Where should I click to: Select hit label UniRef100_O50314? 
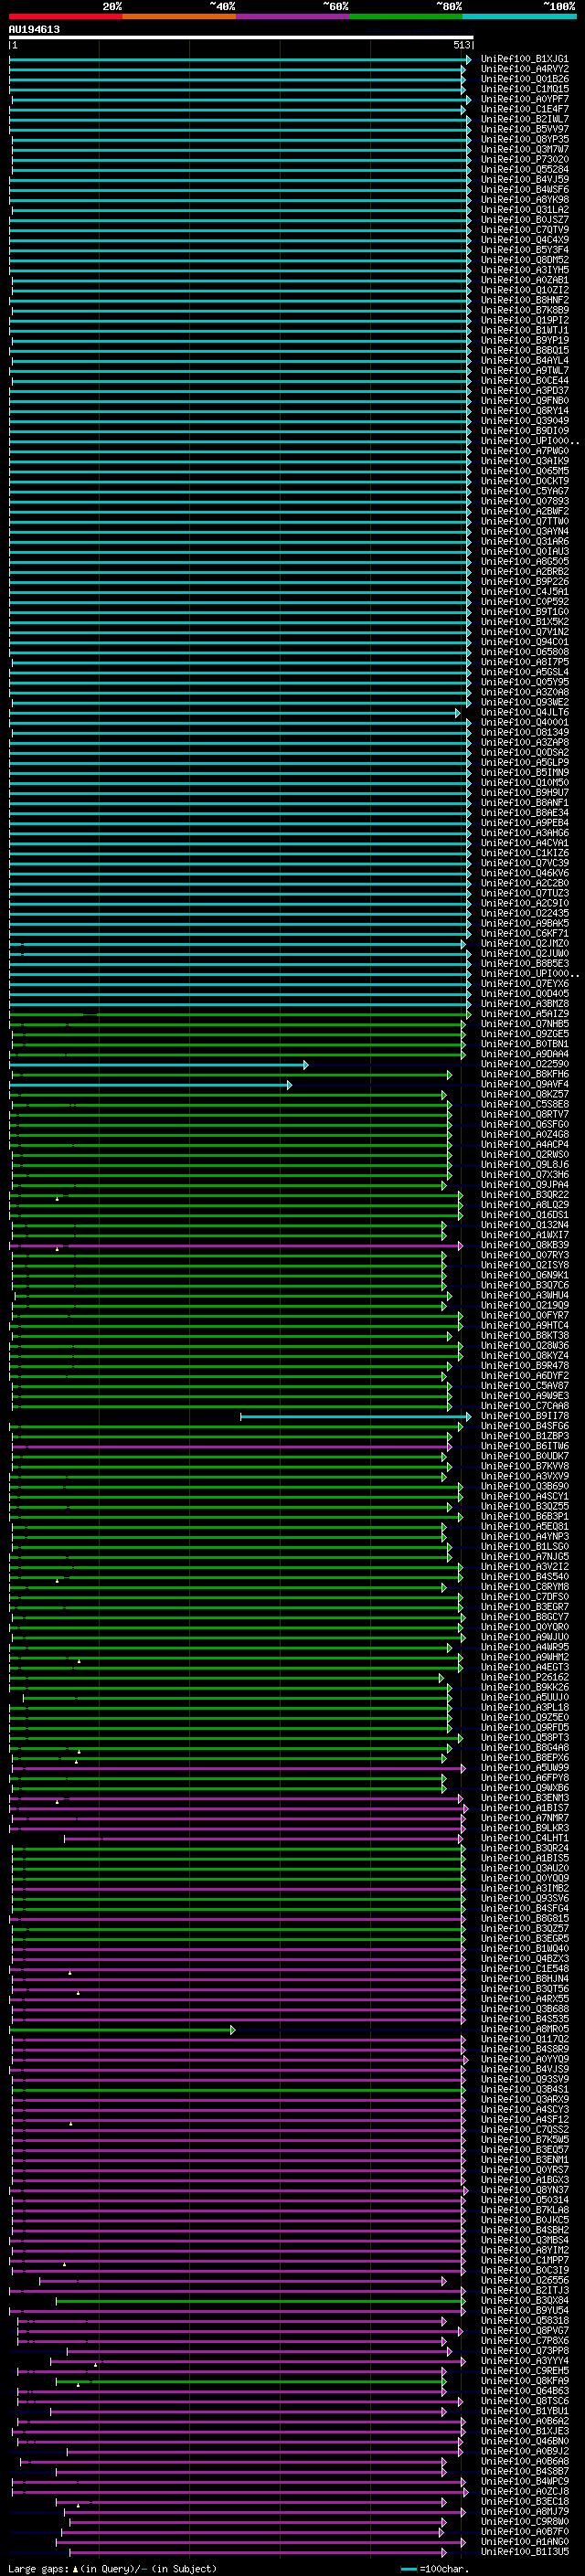525,2201
